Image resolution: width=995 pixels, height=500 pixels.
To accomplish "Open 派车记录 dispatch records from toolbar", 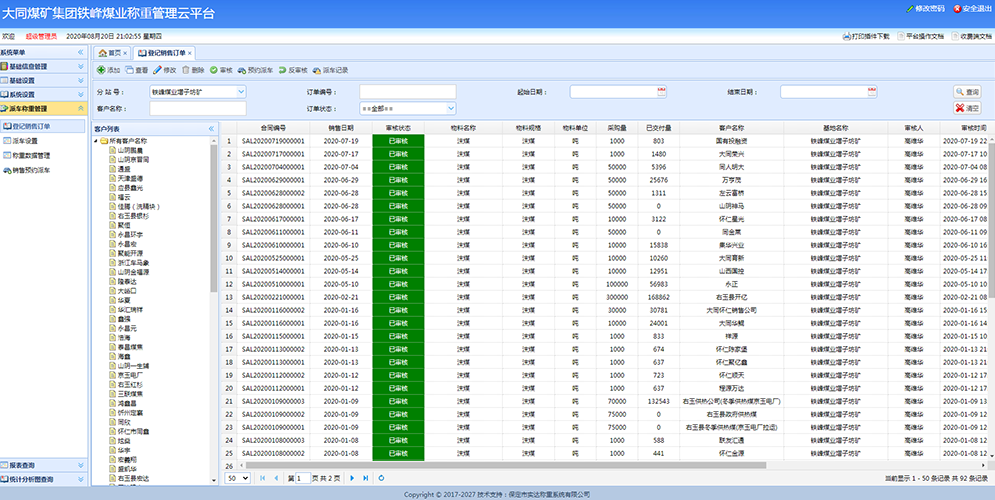I will 318,70.
